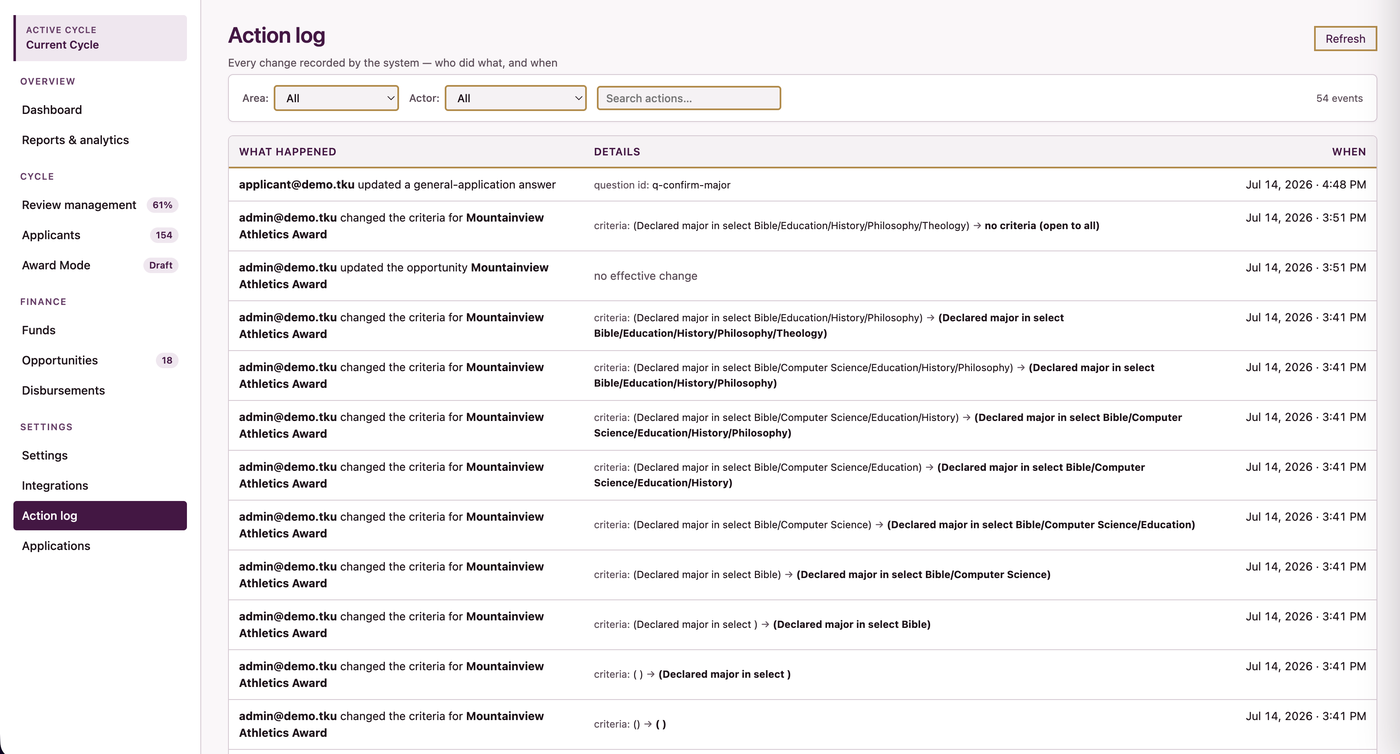Select Action log in sidebar
Screen dimensions: 1400x754
point(100,516)
